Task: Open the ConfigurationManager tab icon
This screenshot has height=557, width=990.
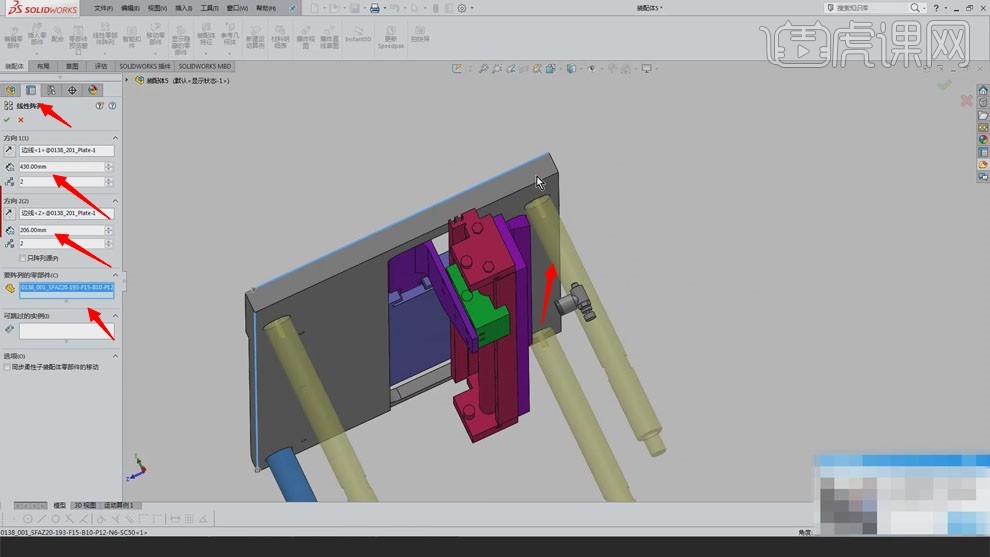Action: click(51, 90)
